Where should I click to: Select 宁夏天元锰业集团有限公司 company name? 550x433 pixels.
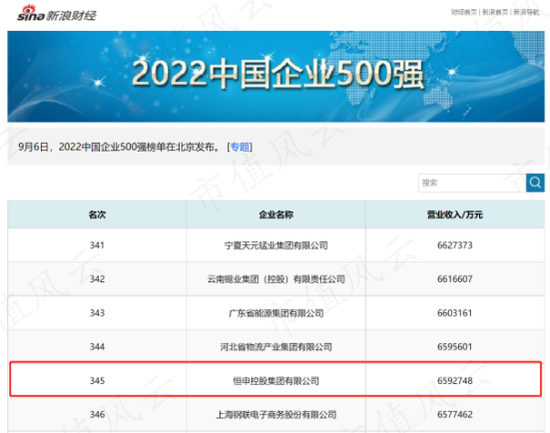276,245
